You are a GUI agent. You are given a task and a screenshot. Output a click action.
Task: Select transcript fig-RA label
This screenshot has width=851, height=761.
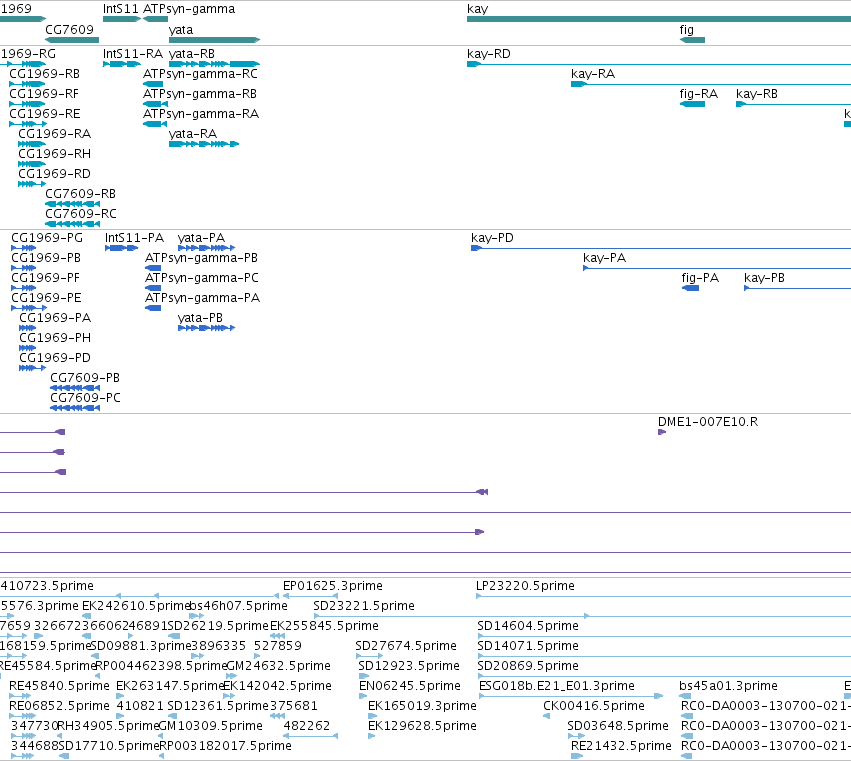click(698, 94)
